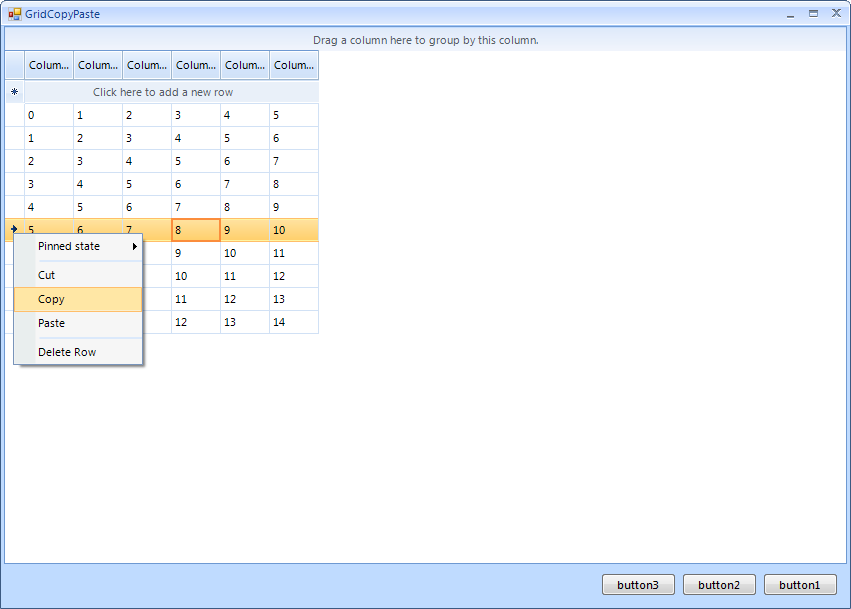851x609 pixels.
Task: Click the last column header in the grid
Action: click(294, 65)
